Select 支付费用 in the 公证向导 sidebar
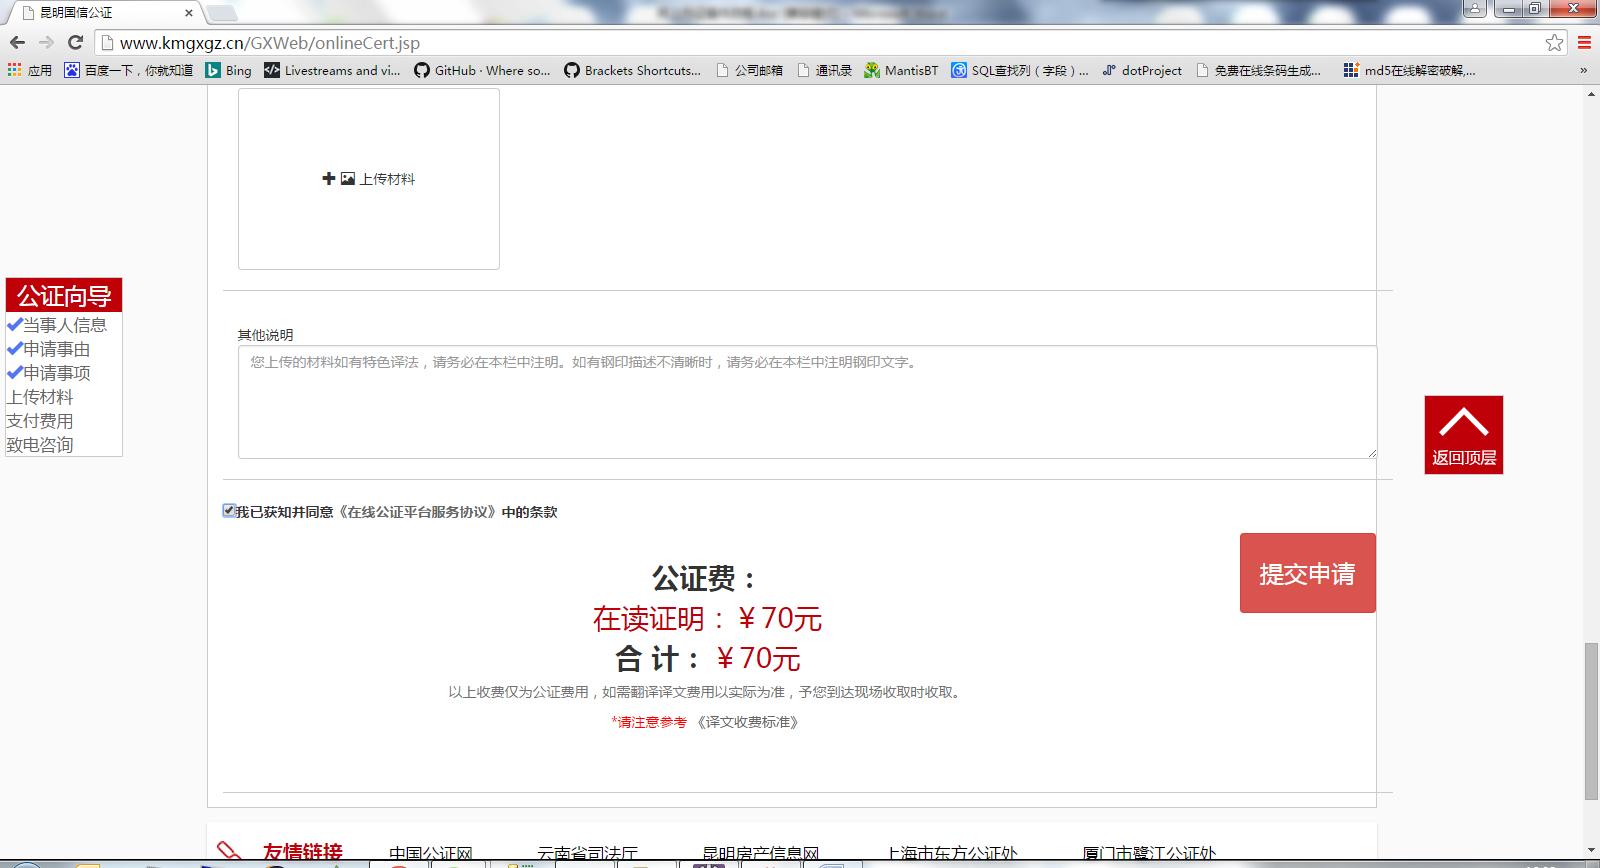 pos(40,421)
